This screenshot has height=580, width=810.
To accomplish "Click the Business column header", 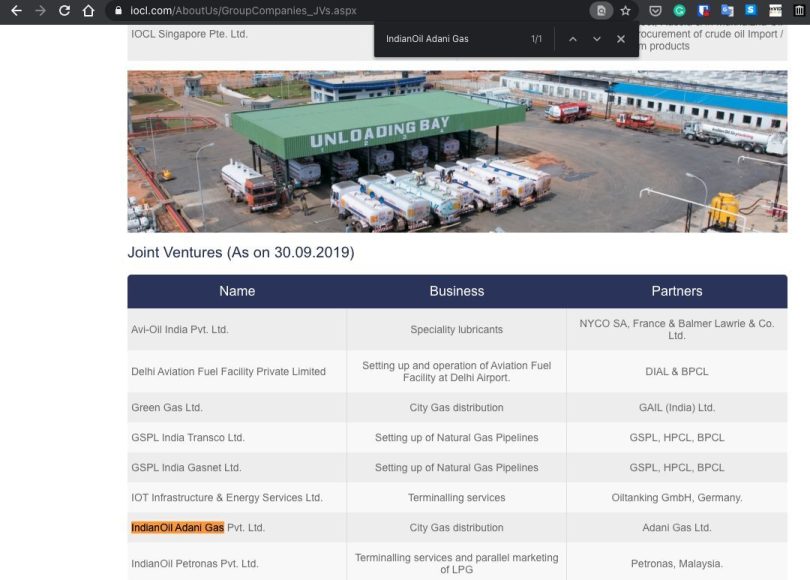I will pyautogui.click(x=457, y=291).
